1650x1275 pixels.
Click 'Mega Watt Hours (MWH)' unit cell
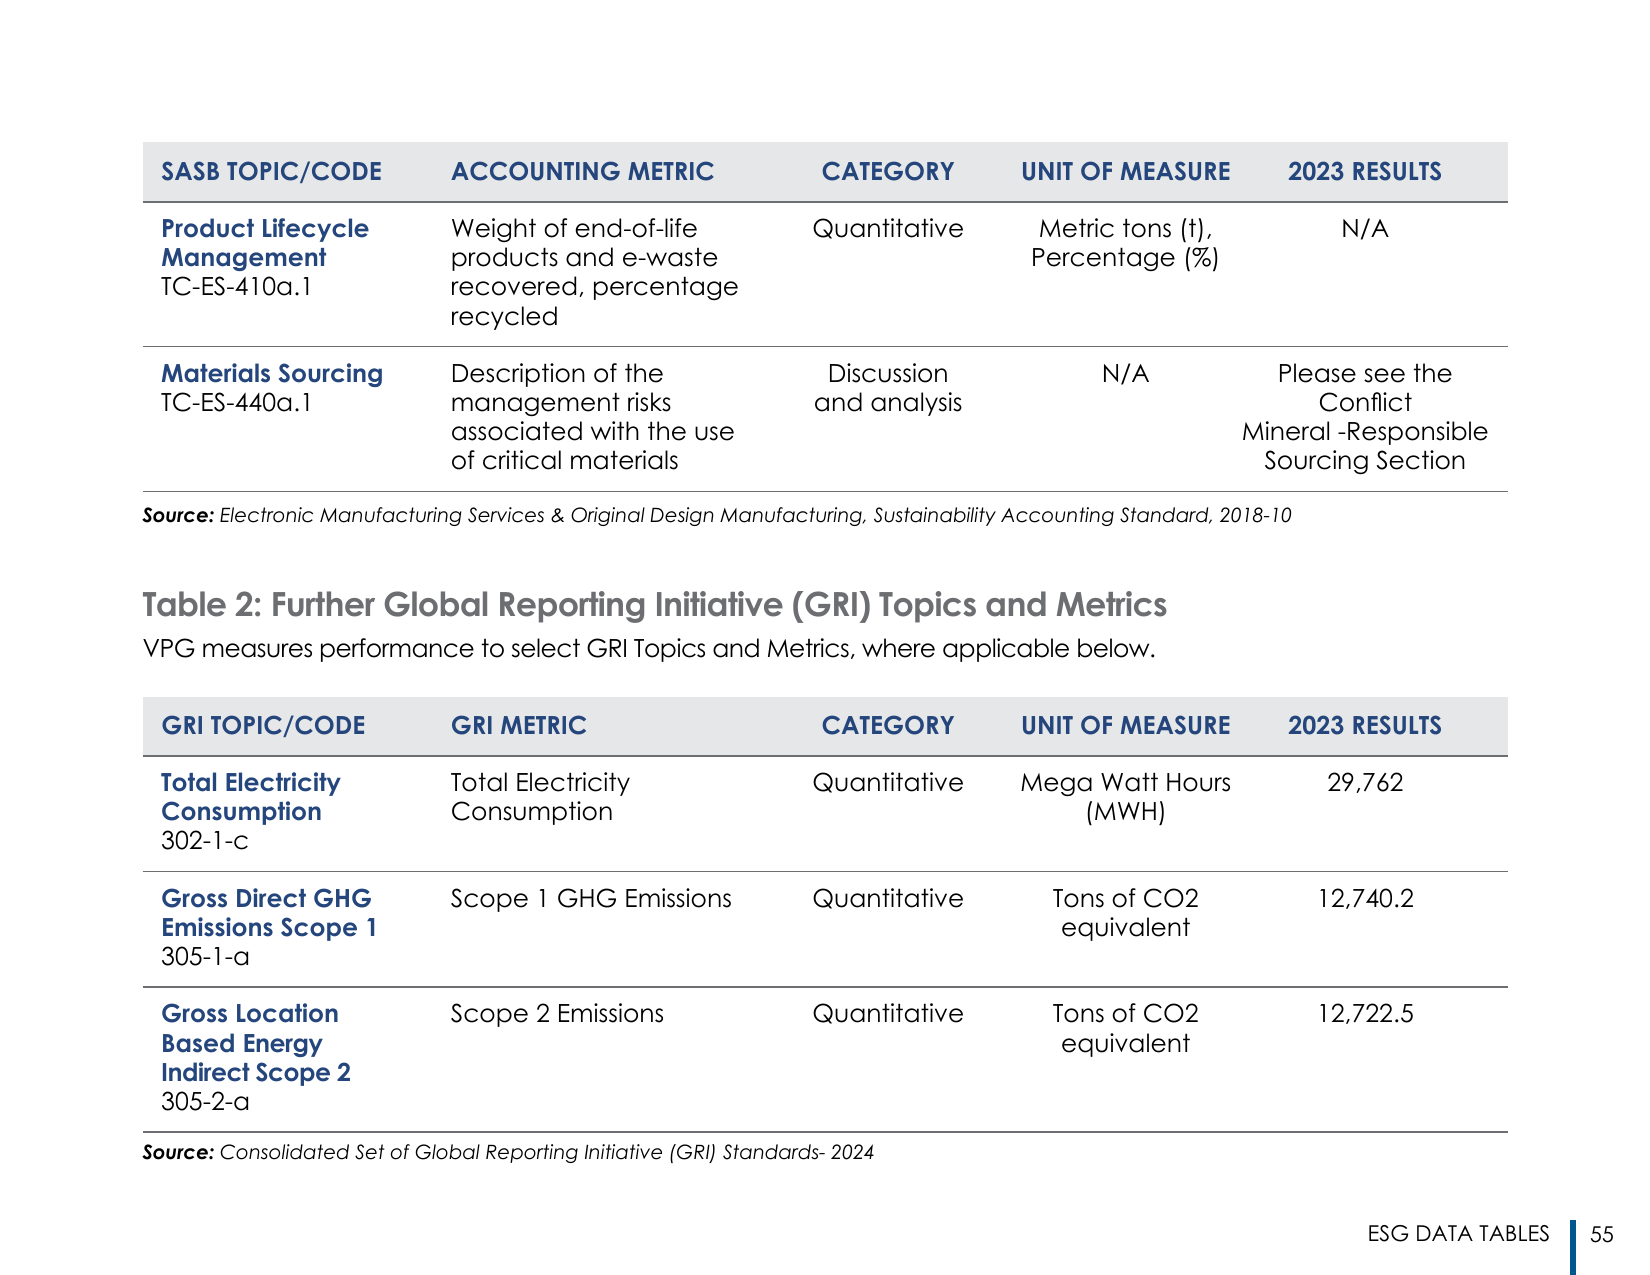(x=1125, y=797)
